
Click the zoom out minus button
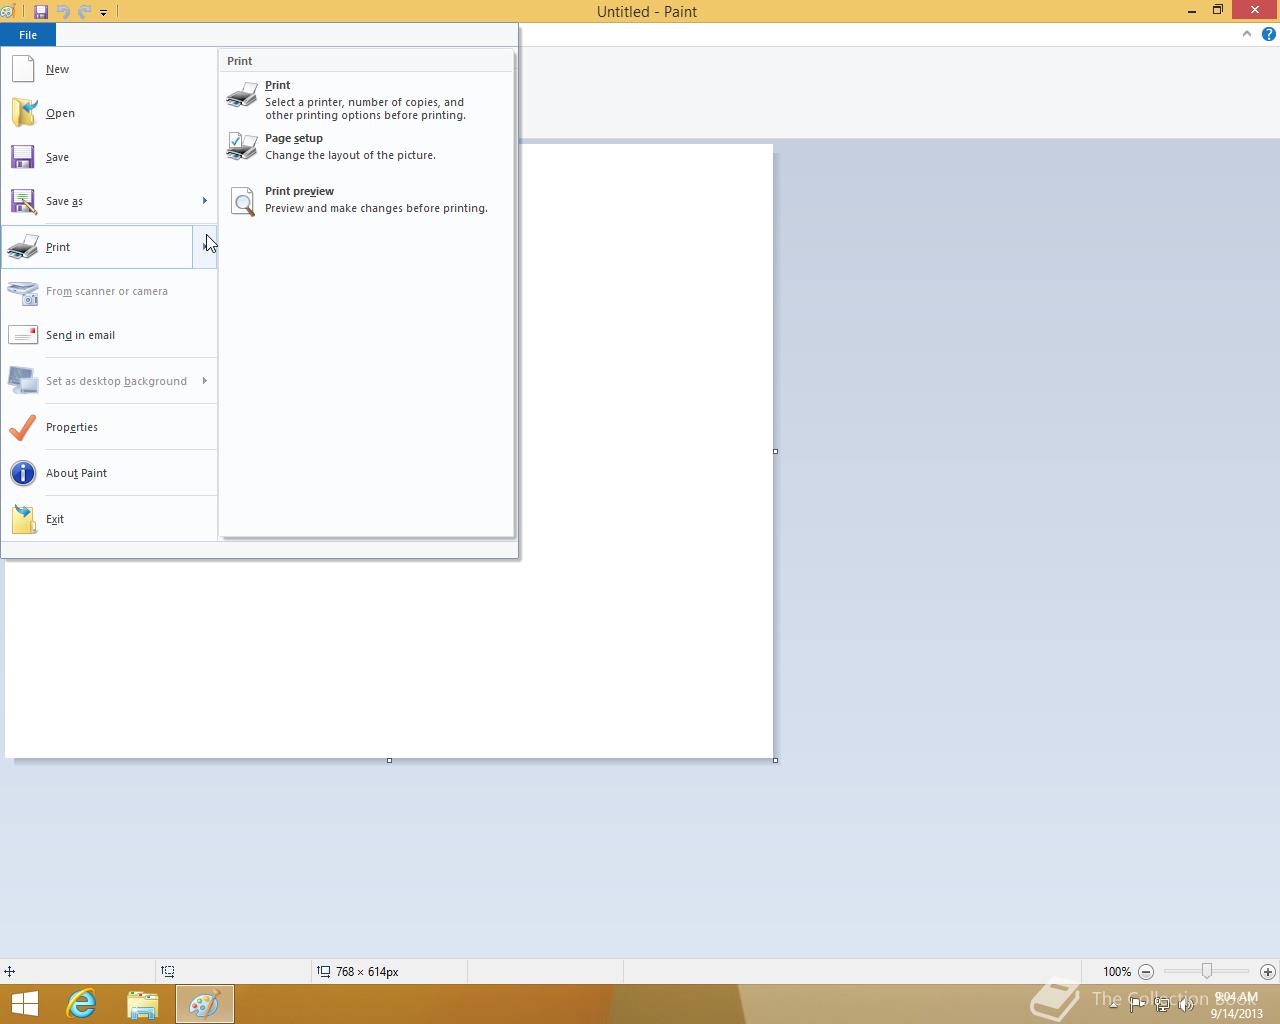point(1146,972)
